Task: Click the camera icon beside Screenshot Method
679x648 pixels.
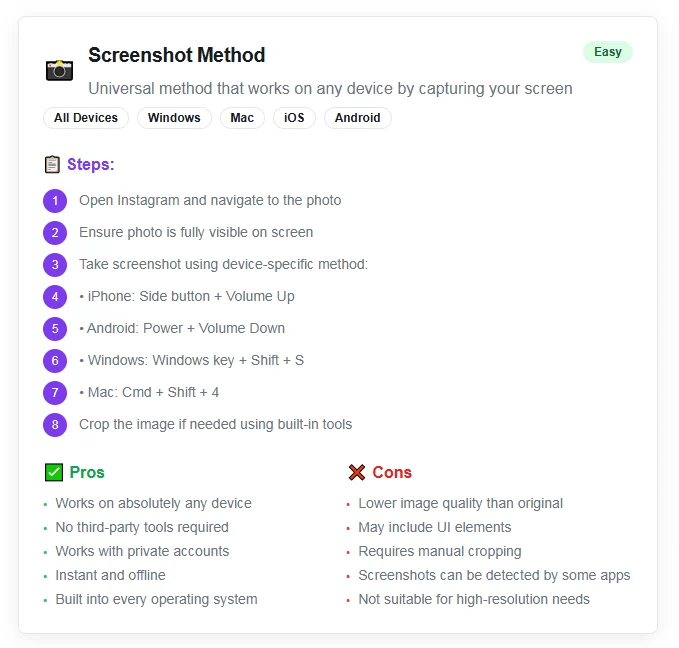Action: pyautogui.click(x=60, y=70)
